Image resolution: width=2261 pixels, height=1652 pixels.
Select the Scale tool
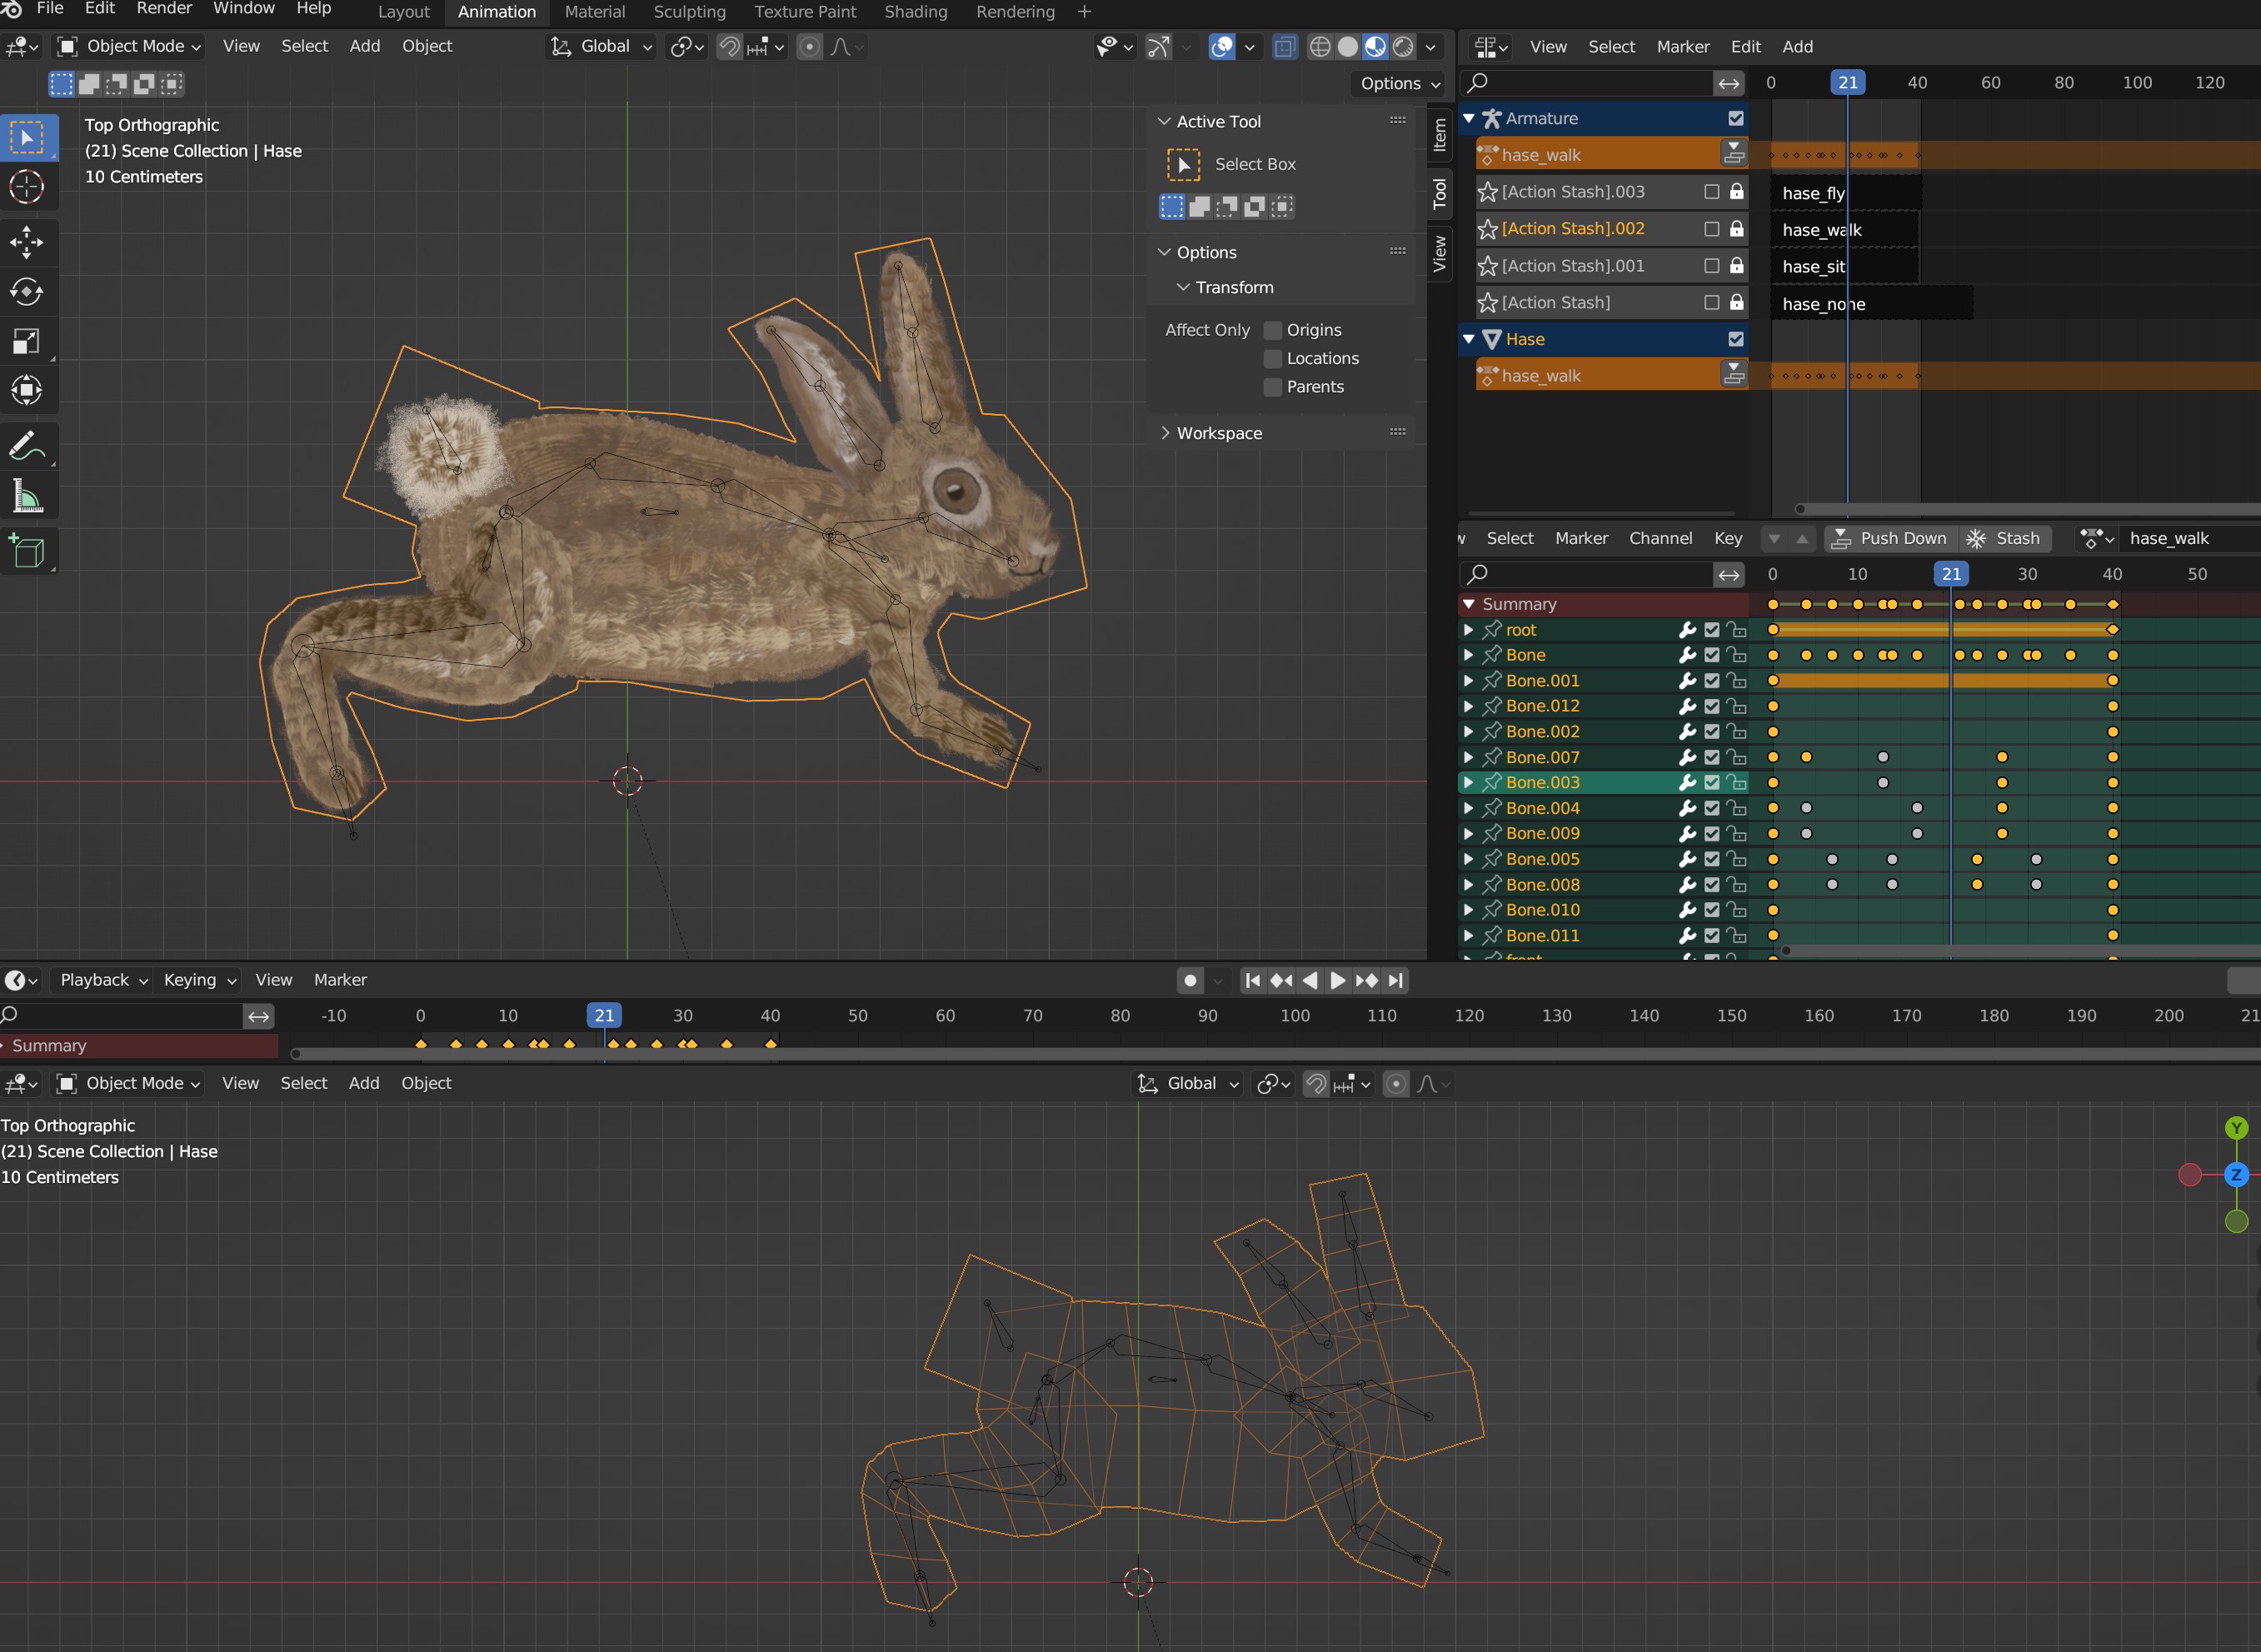[27, 341]
